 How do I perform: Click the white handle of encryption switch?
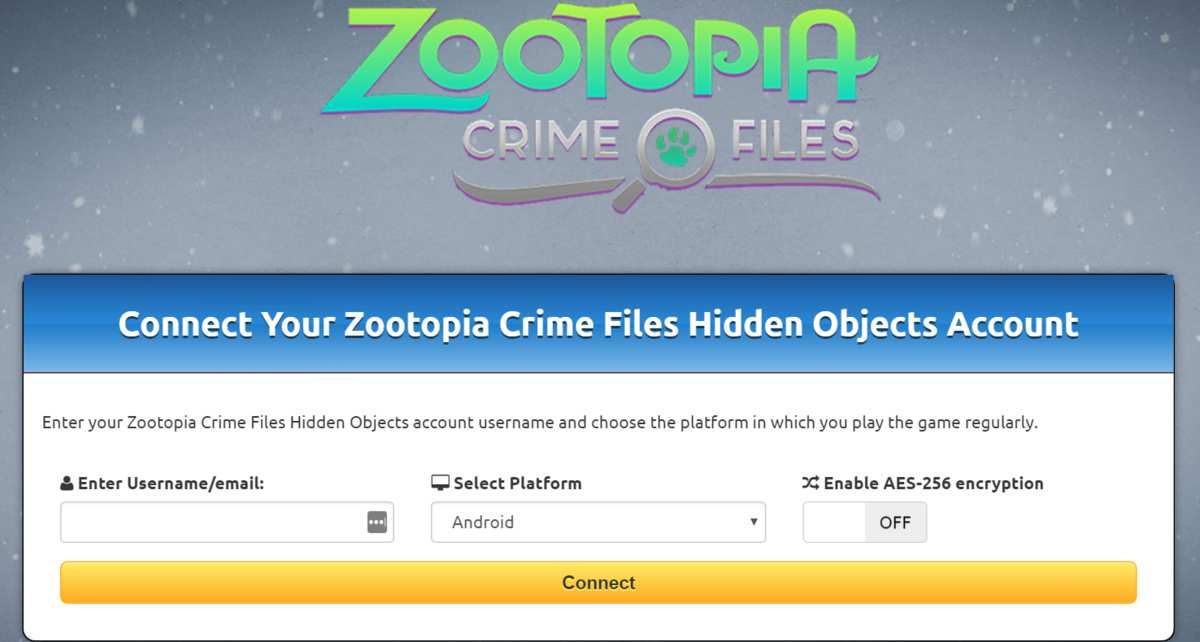[834, 522]
